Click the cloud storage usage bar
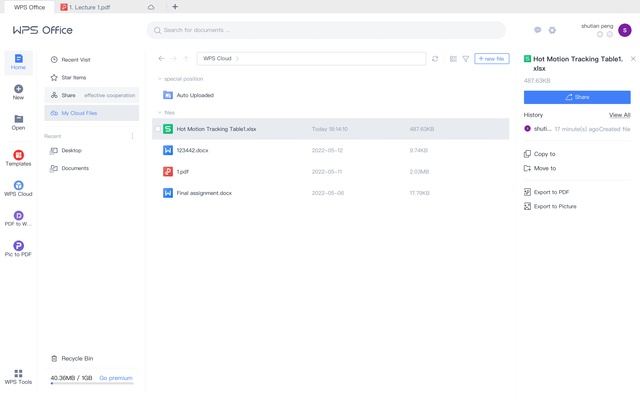This screenshot has width=640, height=400. click(x=92, y=383)
